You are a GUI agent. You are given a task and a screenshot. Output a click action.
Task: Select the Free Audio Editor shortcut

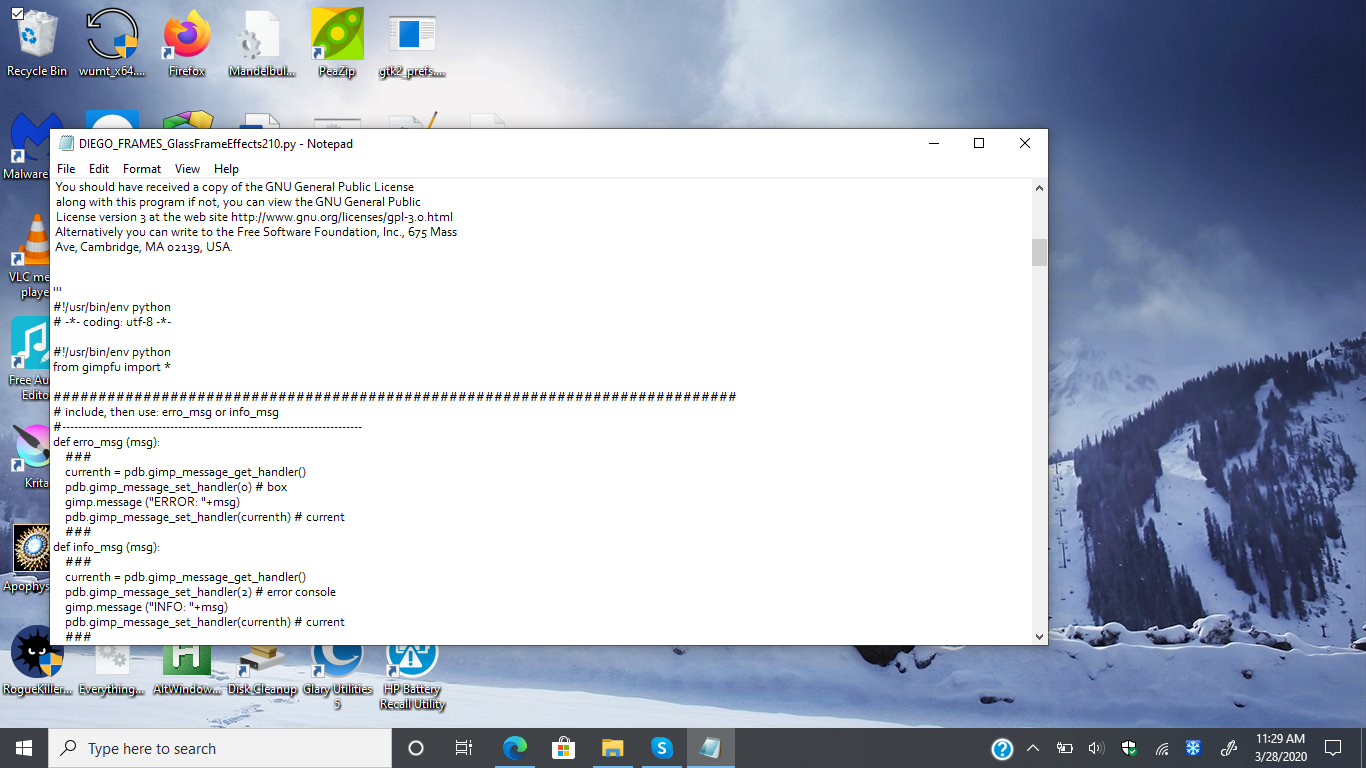(x=29, y=360)
